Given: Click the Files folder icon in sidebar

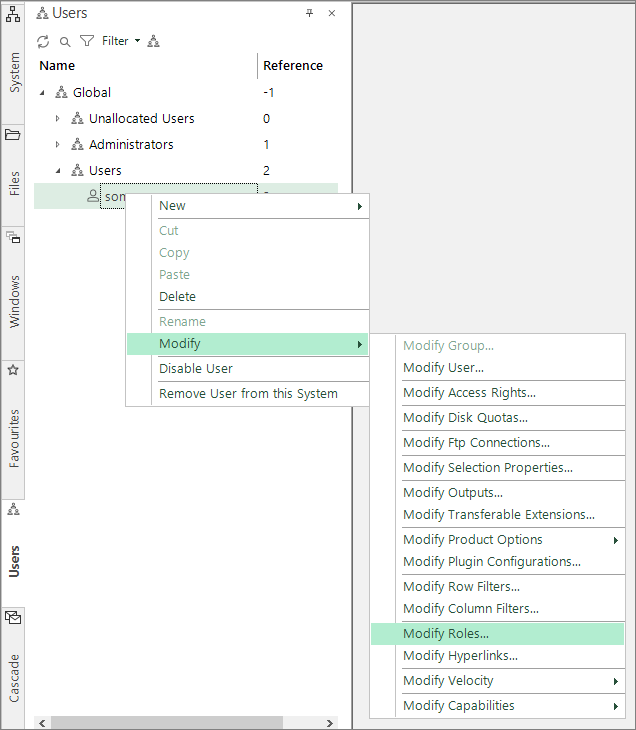Looking at the screenshot, I should (13, 135).
